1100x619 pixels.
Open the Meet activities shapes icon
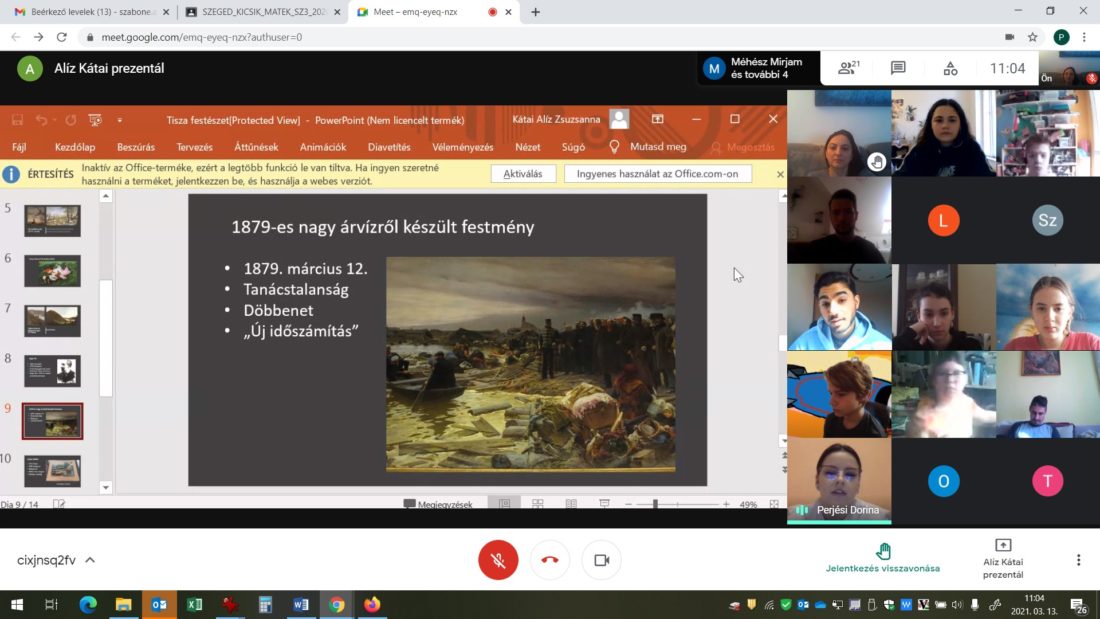950,68
